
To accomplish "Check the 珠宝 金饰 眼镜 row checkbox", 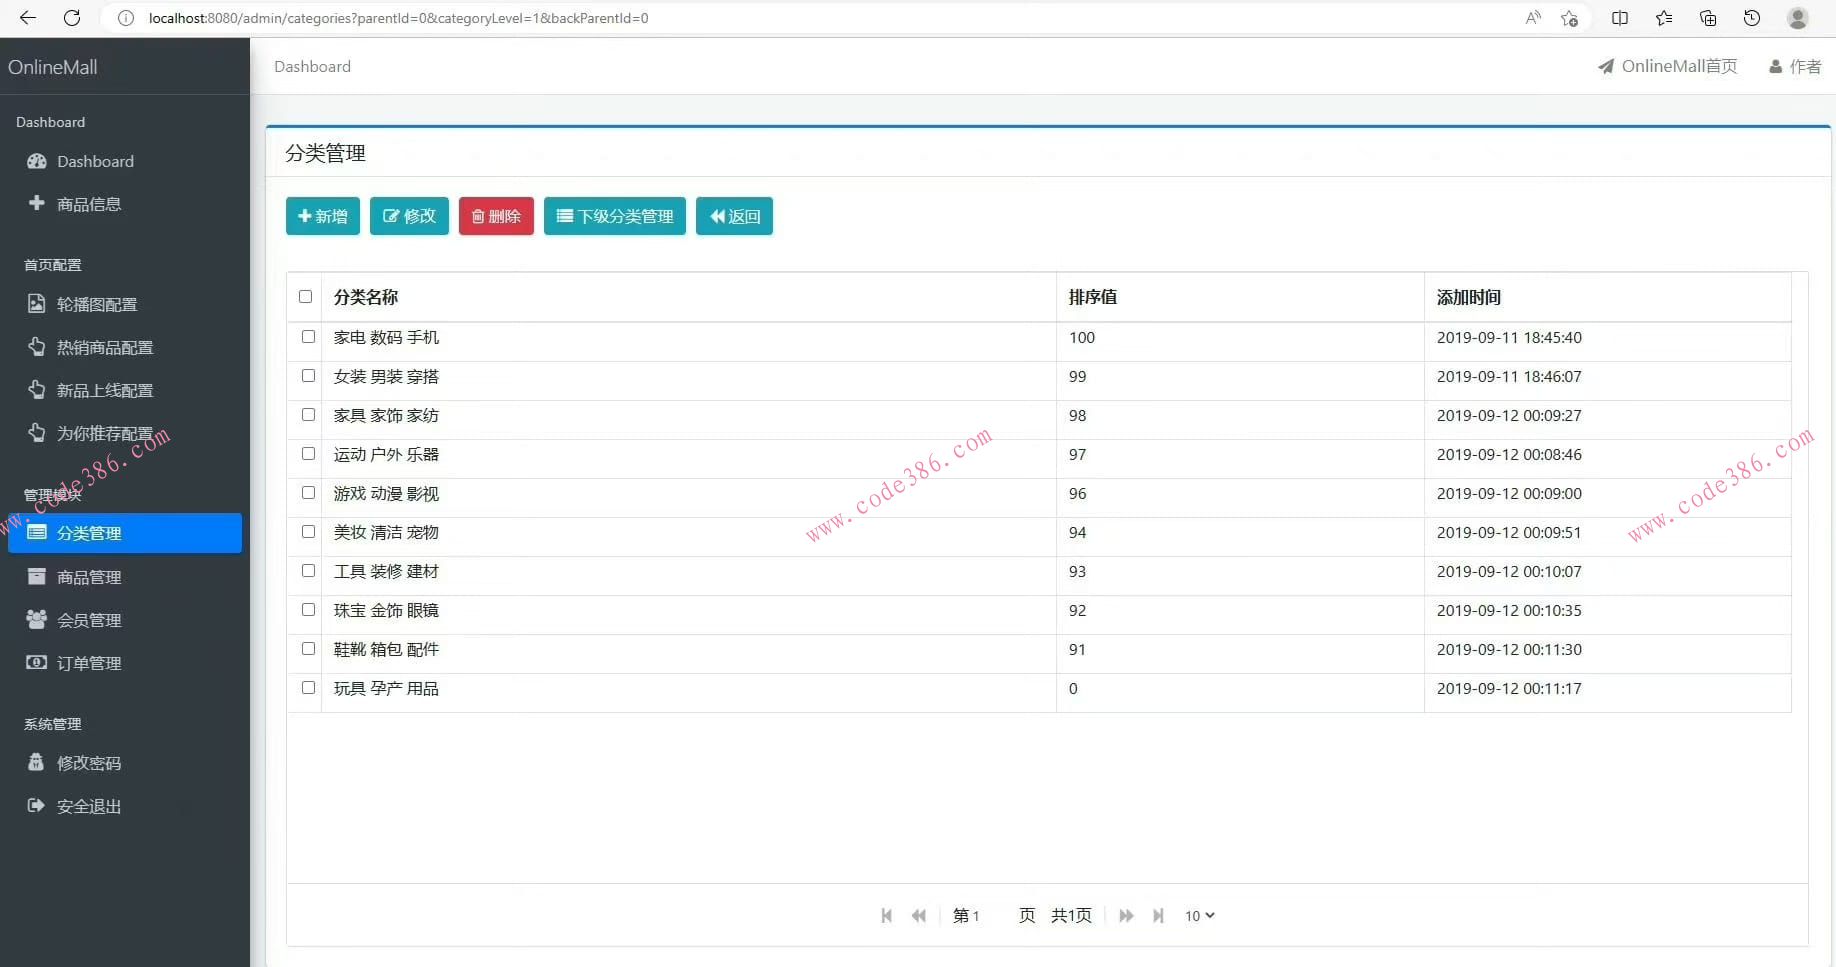I will click(x=308, y=610).
